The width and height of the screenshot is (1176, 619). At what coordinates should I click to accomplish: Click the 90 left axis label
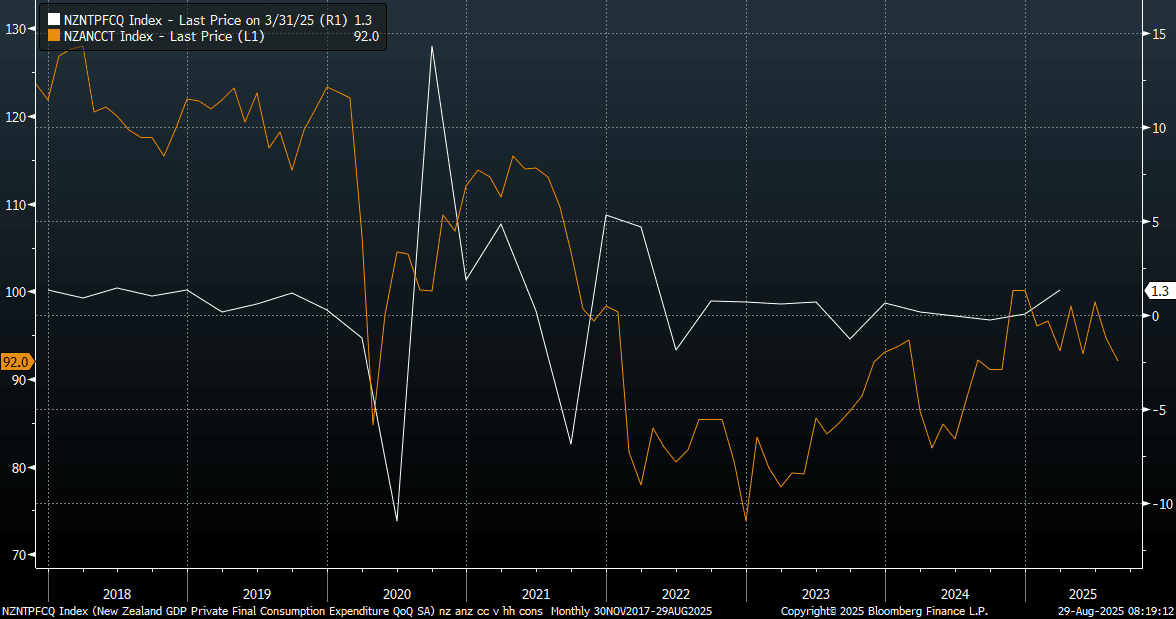click(x=18, y=380)
